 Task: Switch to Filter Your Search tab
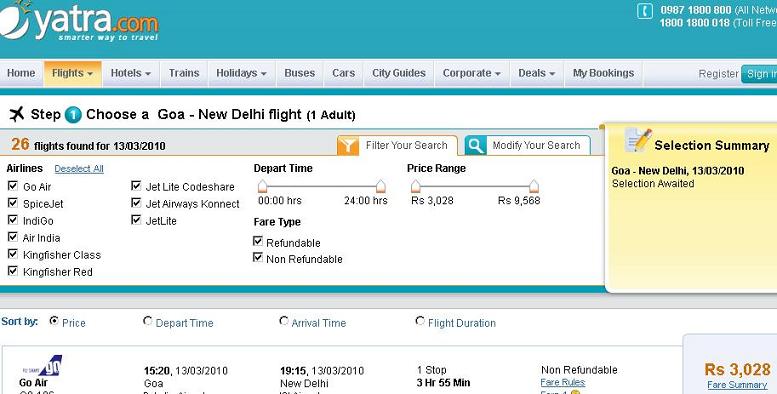click(397, 146)
